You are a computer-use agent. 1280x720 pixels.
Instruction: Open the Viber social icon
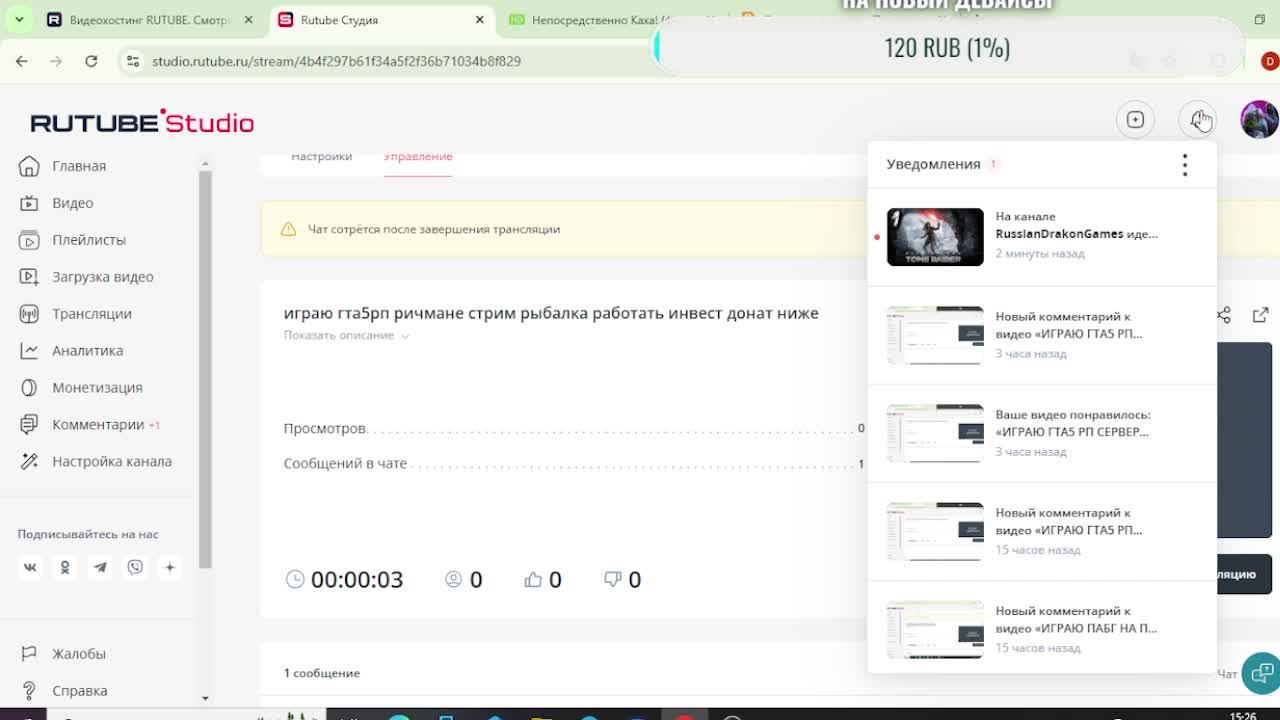(135, 567)
